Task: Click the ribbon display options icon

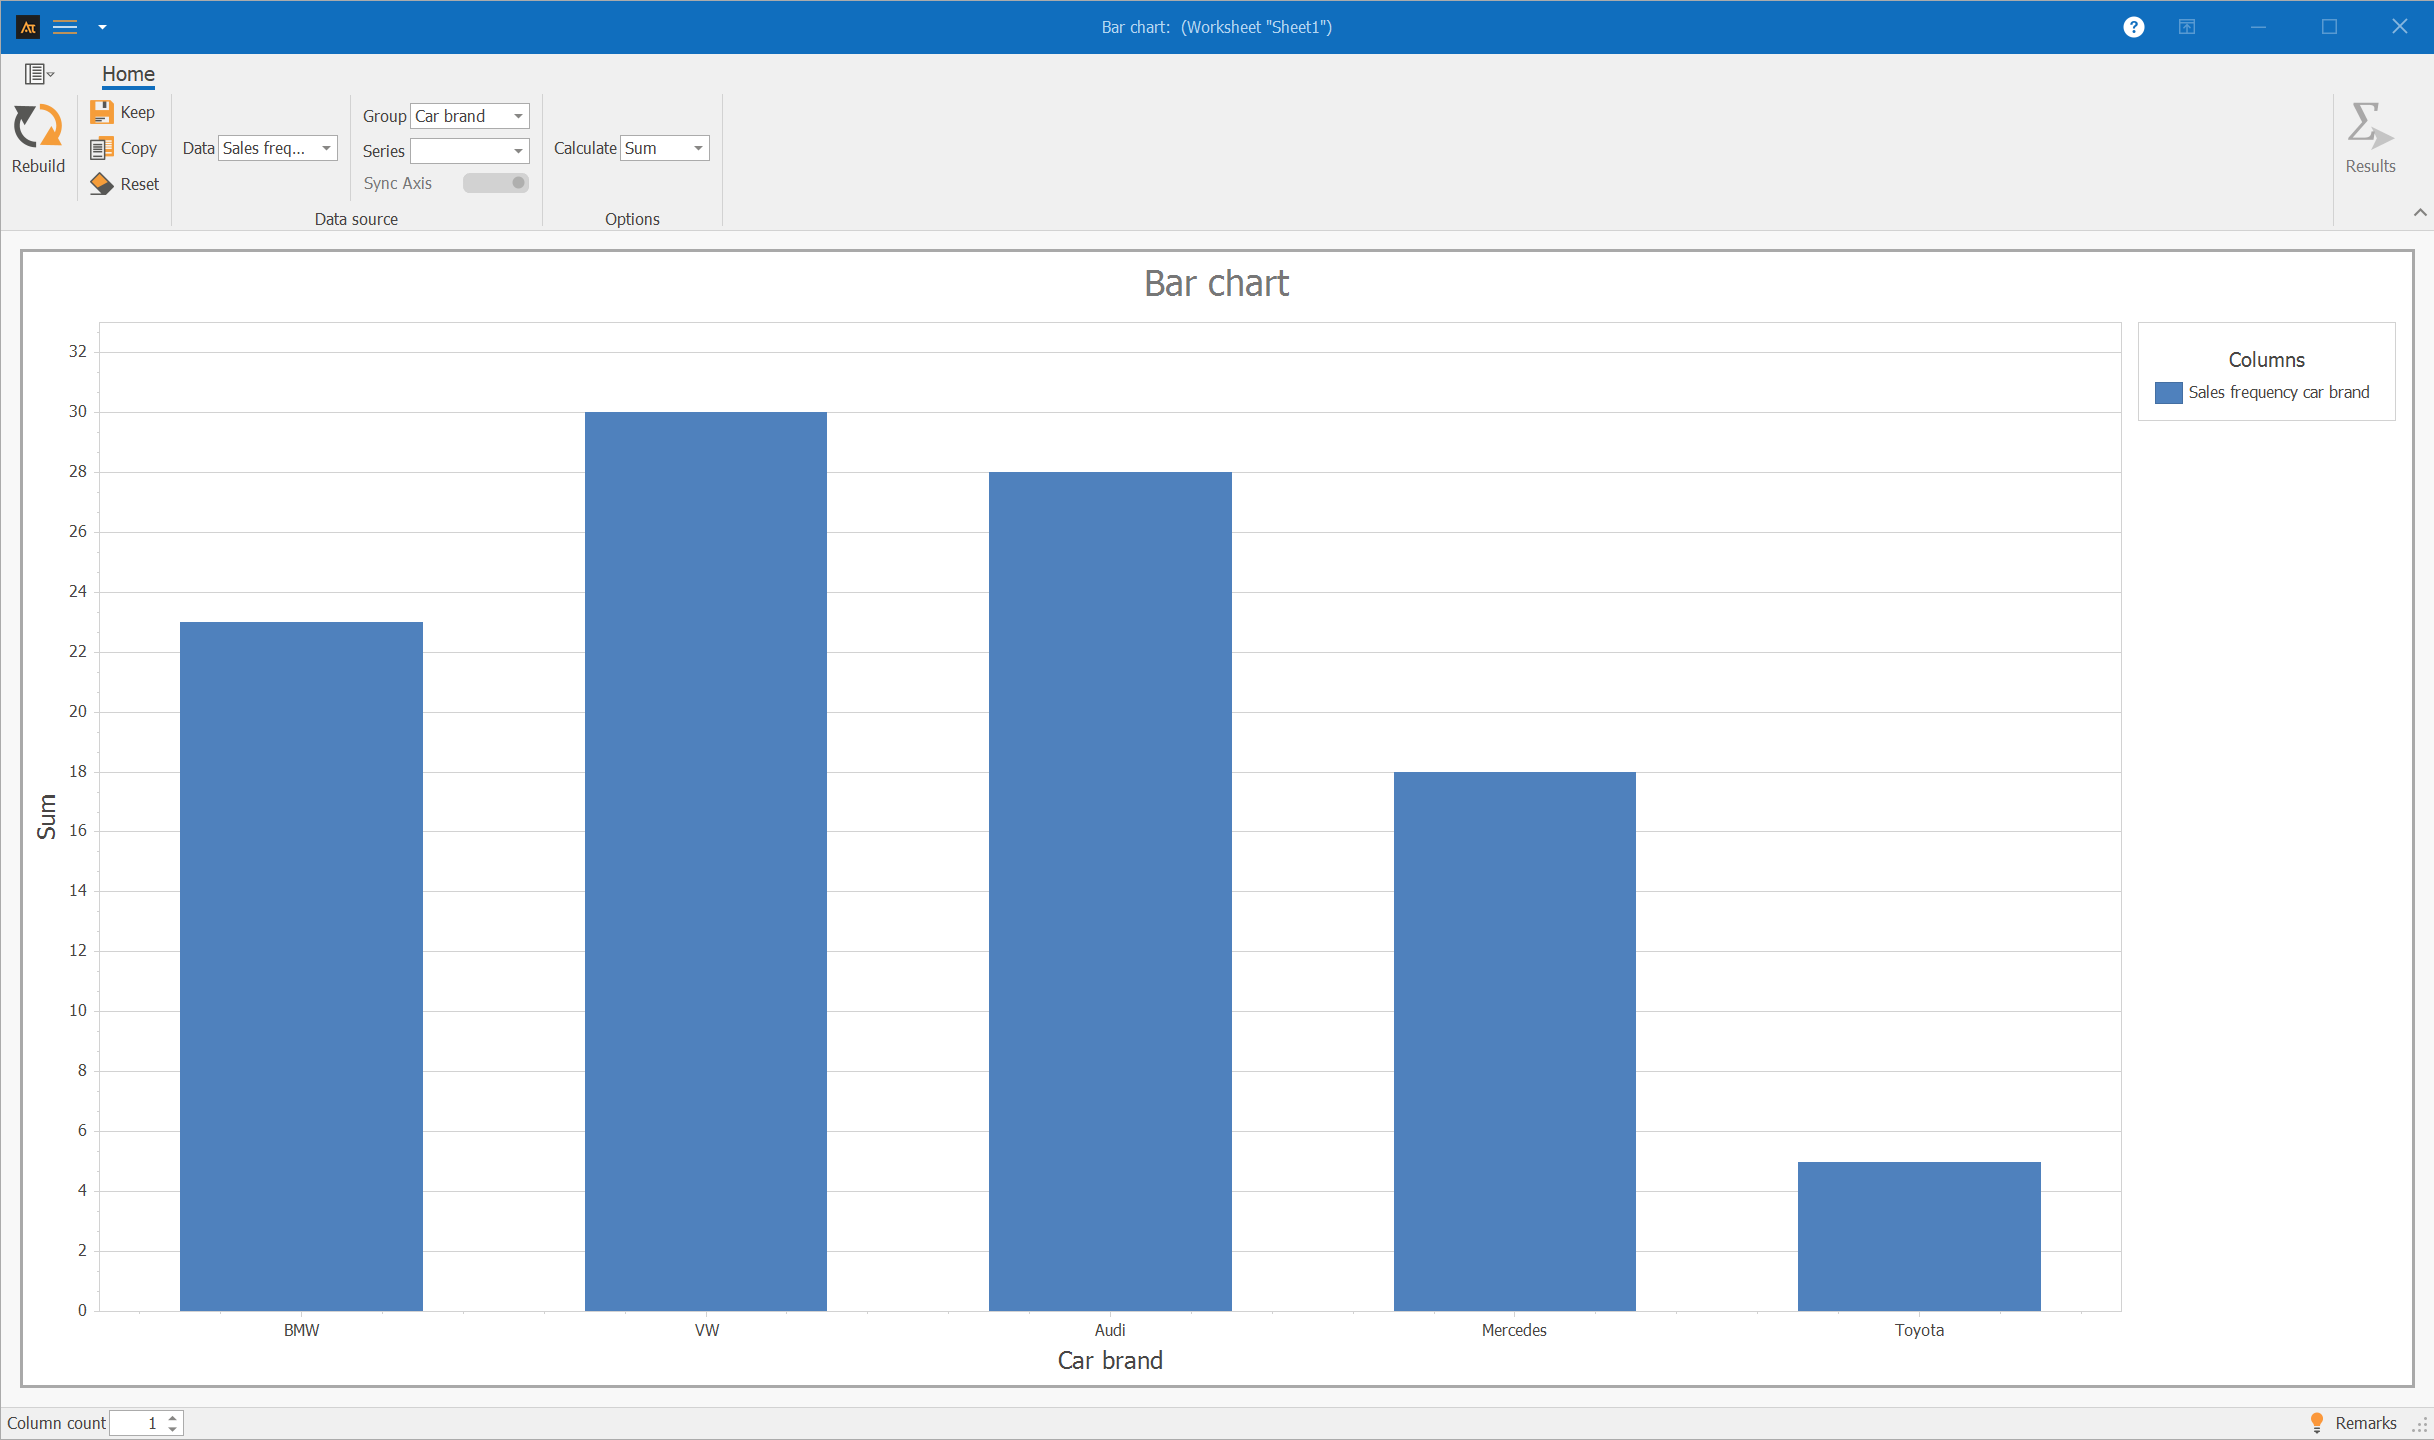Action: tap(2187, 27)
